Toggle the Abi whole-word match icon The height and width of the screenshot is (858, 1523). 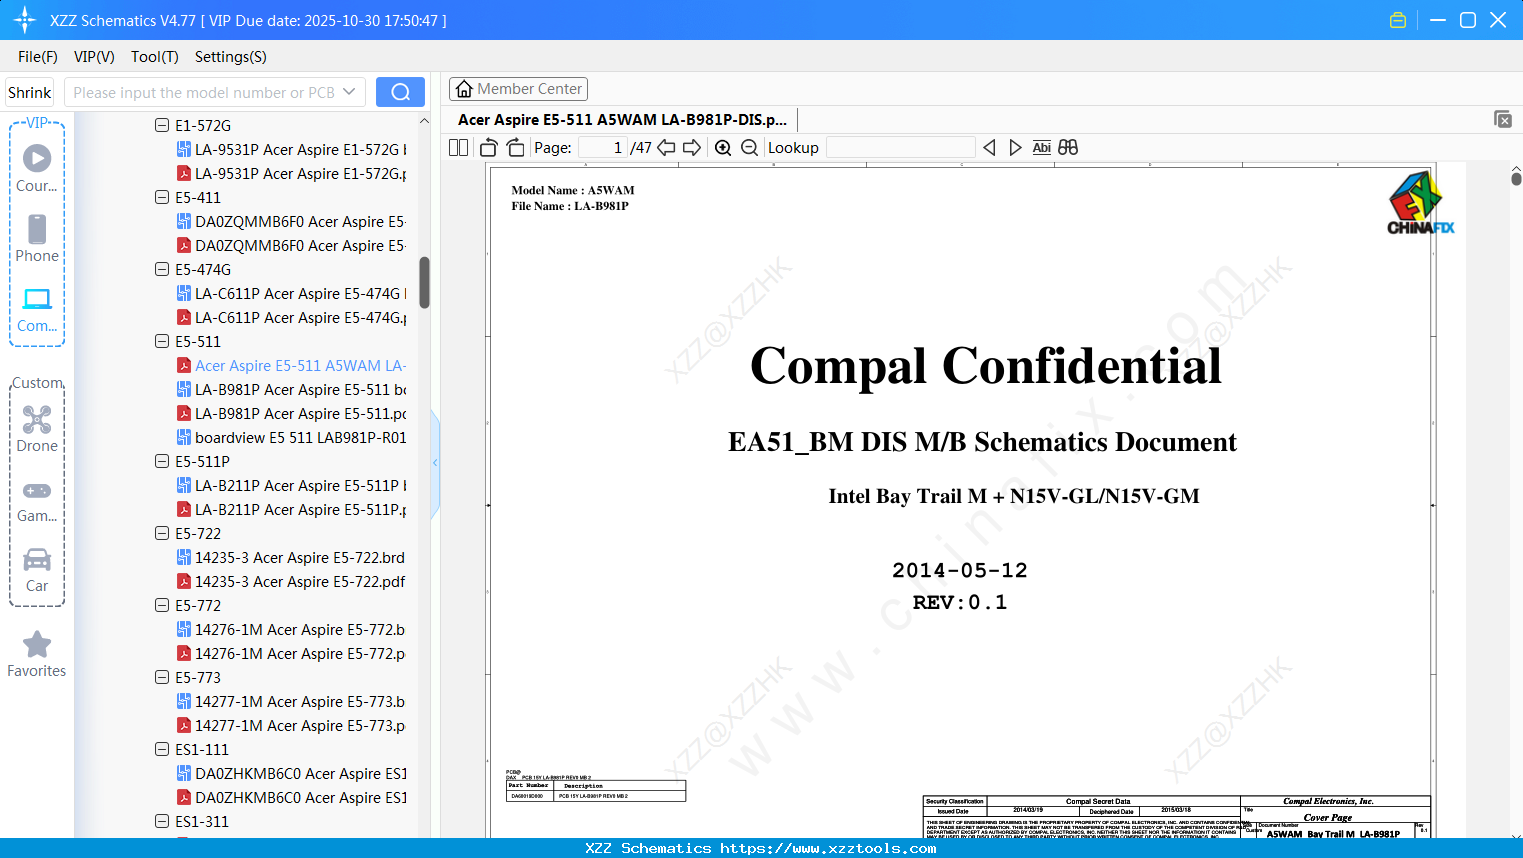point(1042,147)
